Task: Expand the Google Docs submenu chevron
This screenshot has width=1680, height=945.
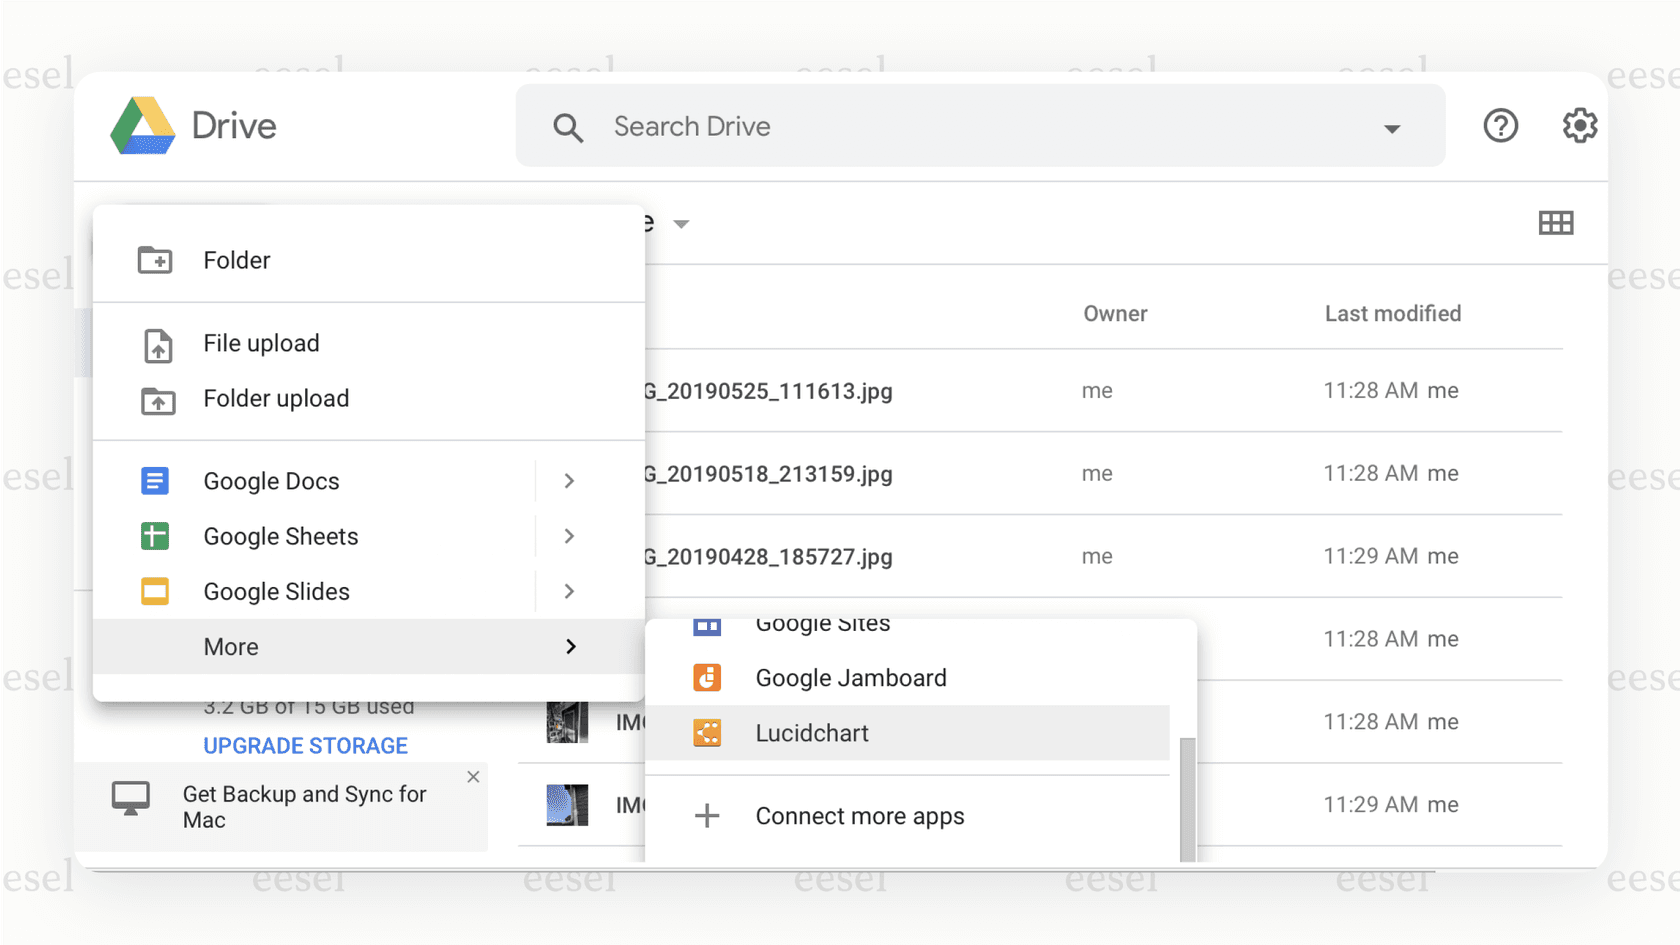Action: 568,481
